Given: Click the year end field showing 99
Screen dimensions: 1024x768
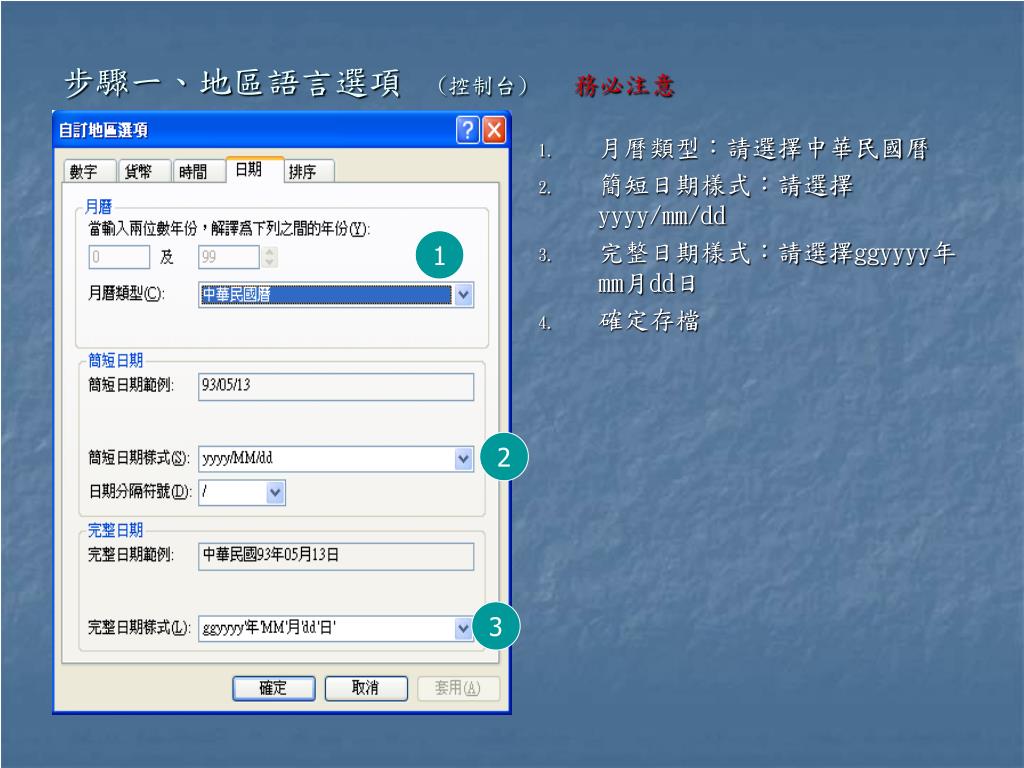Looking at the screenshot, I should pos(229,257).
